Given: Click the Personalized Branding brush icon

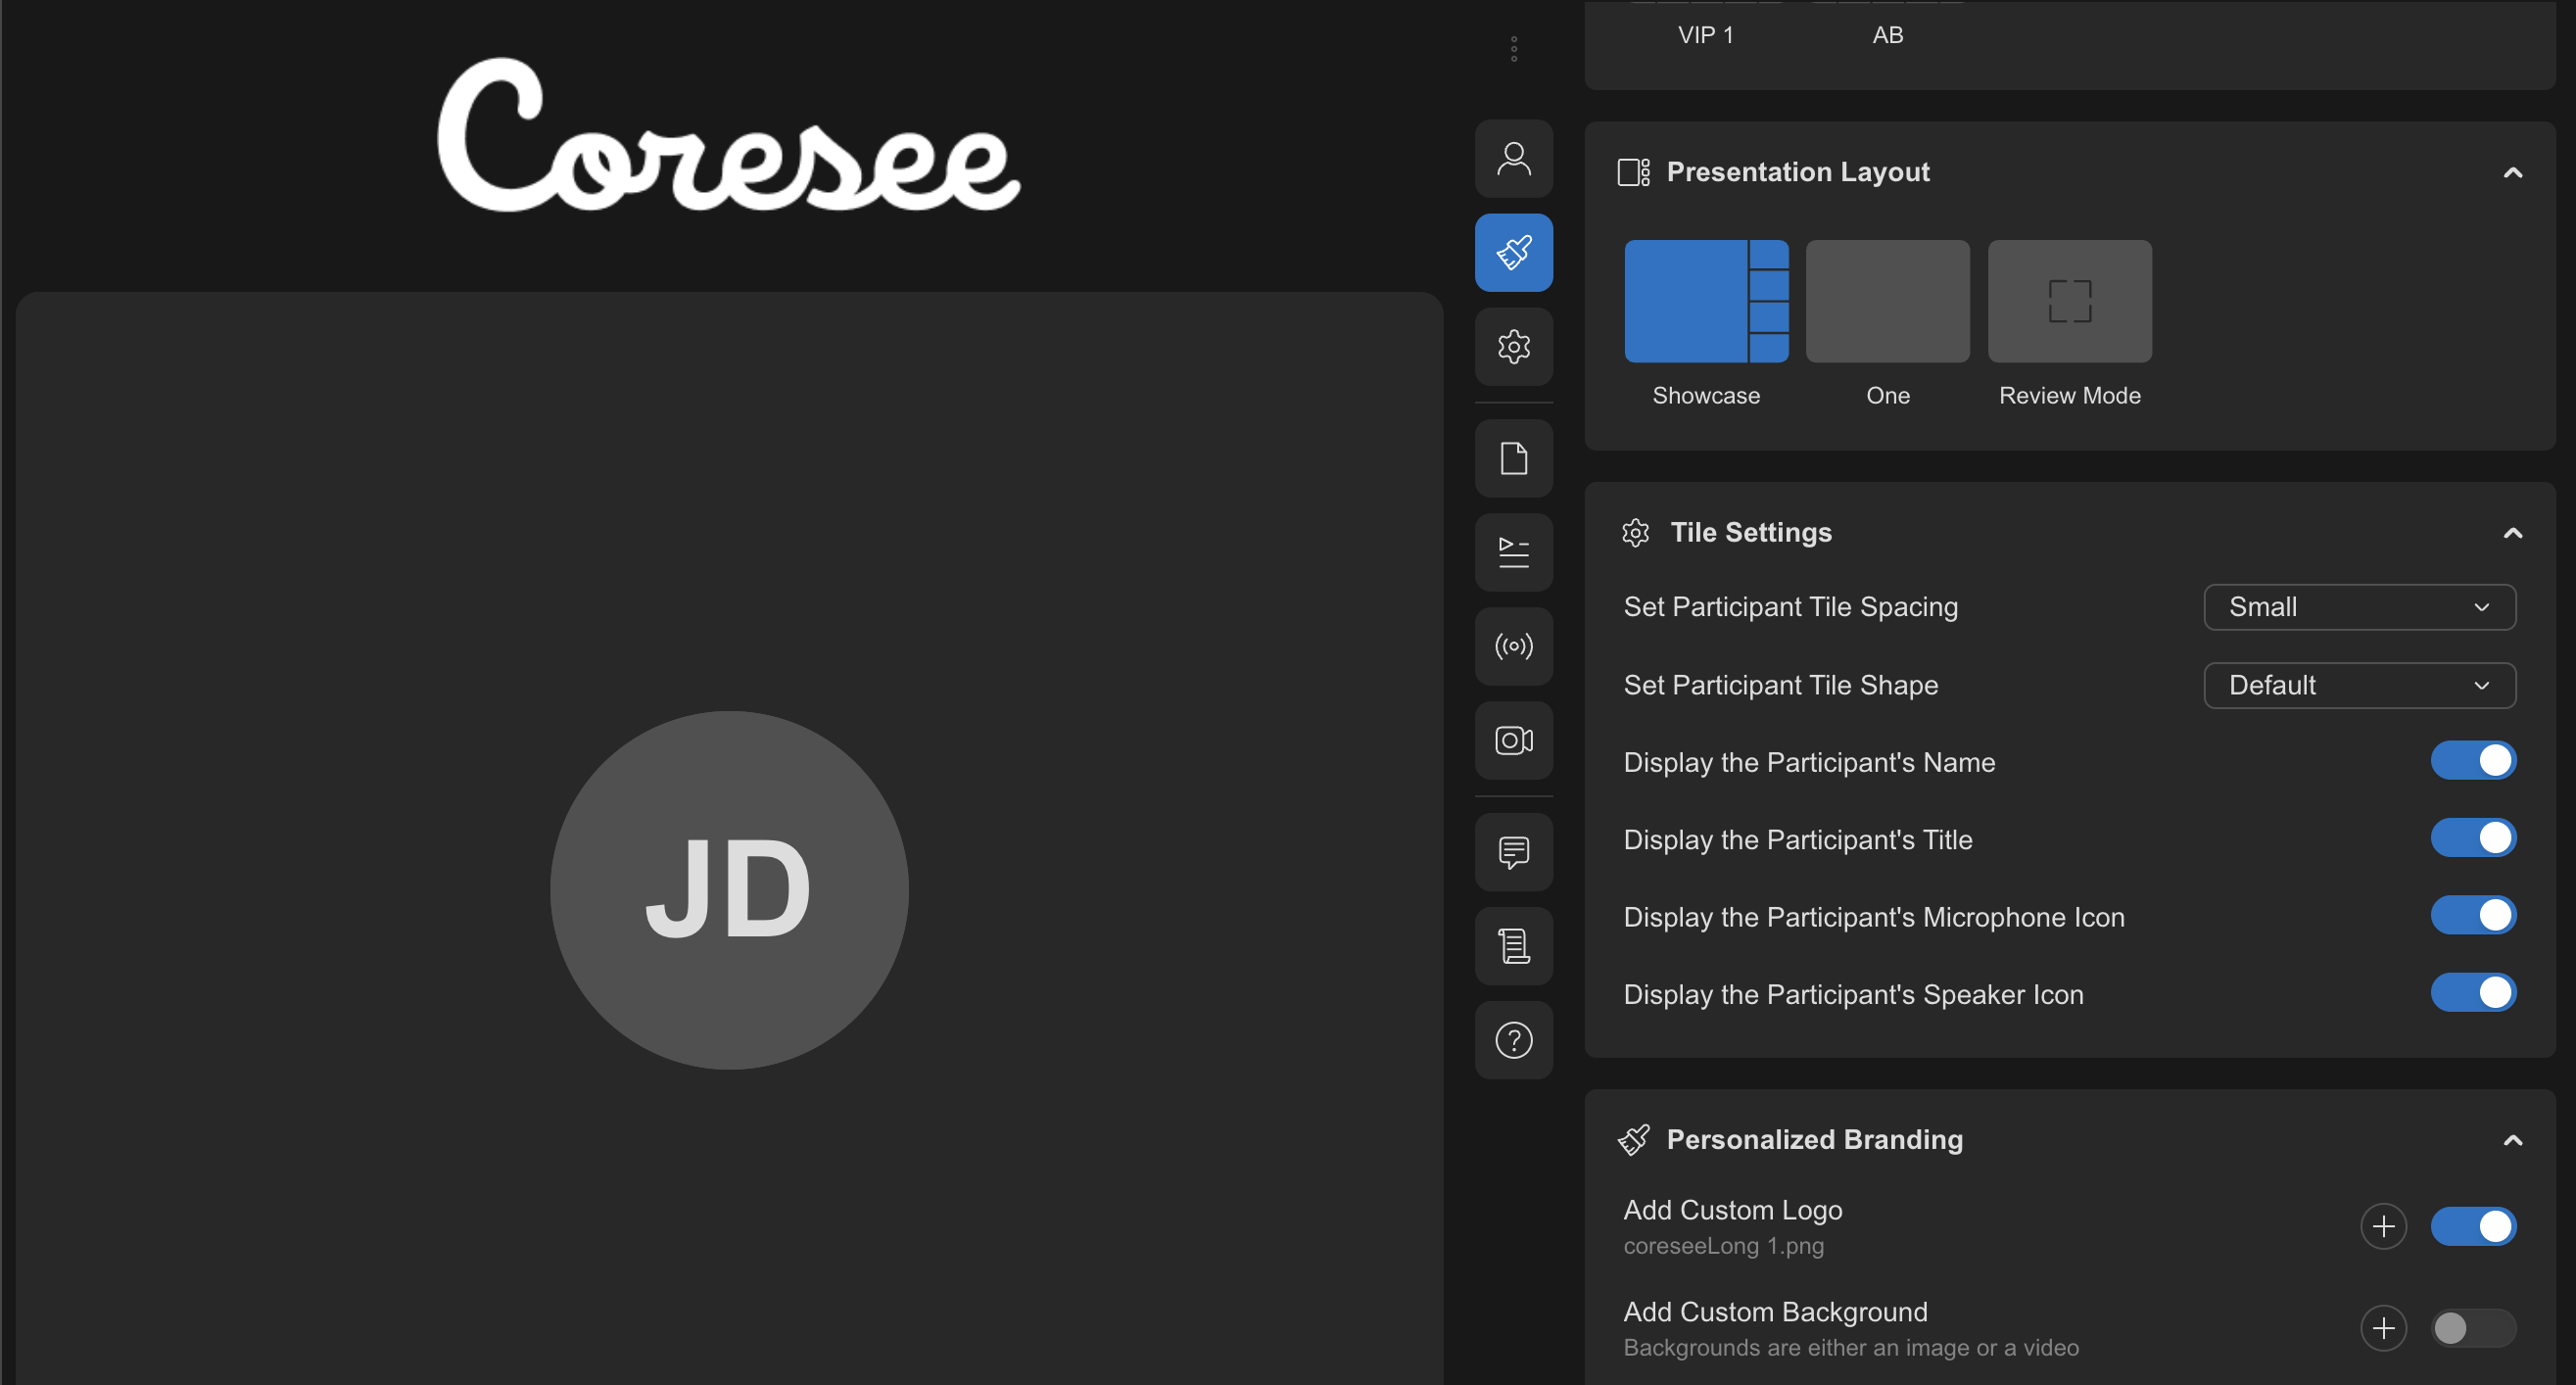Looking at the screenshot, I should pyautogui.click(x=1633, y=1140).
